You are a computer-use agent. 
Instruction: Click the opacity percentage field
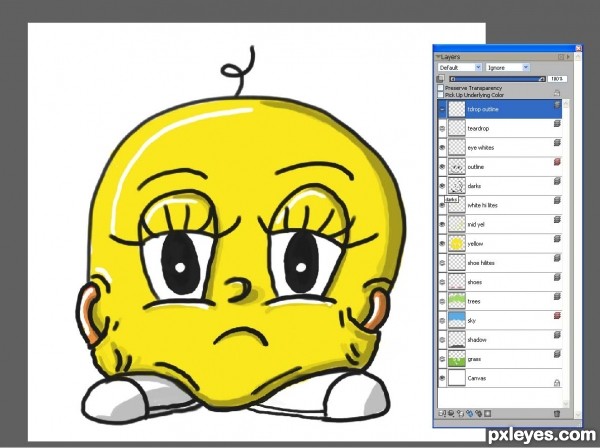pos(557,79)
